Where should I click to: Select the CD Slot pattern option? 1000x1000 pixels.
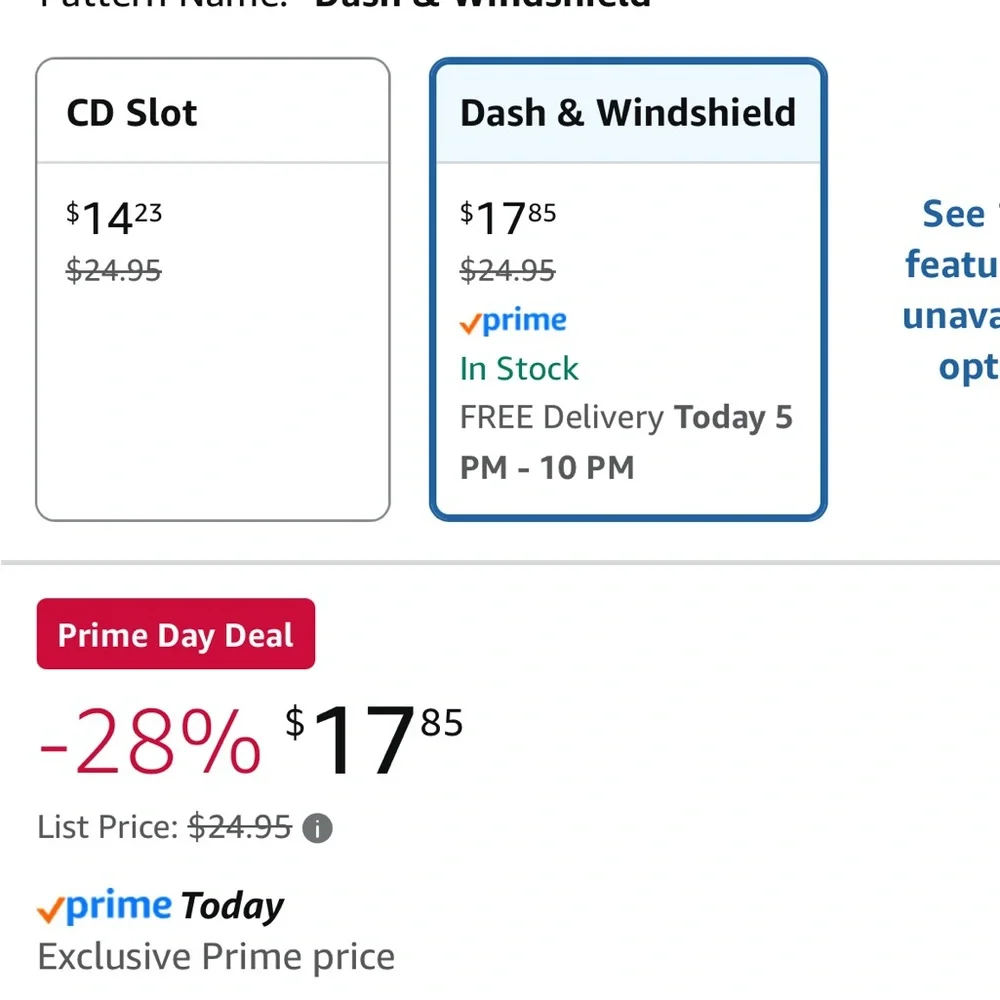click(212, 290)
